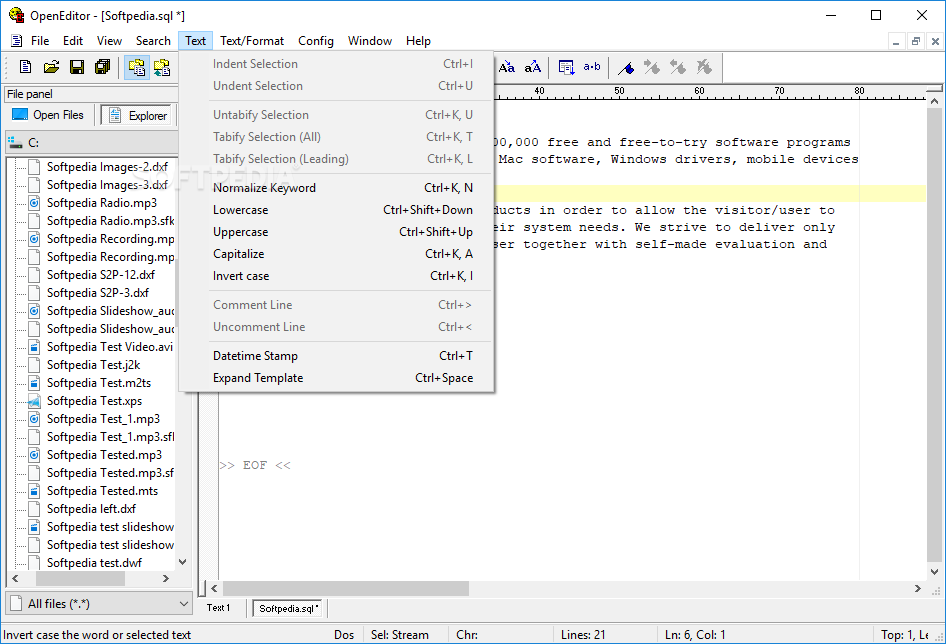Open the Search menu
946x644 pixels.
(153, 41)
